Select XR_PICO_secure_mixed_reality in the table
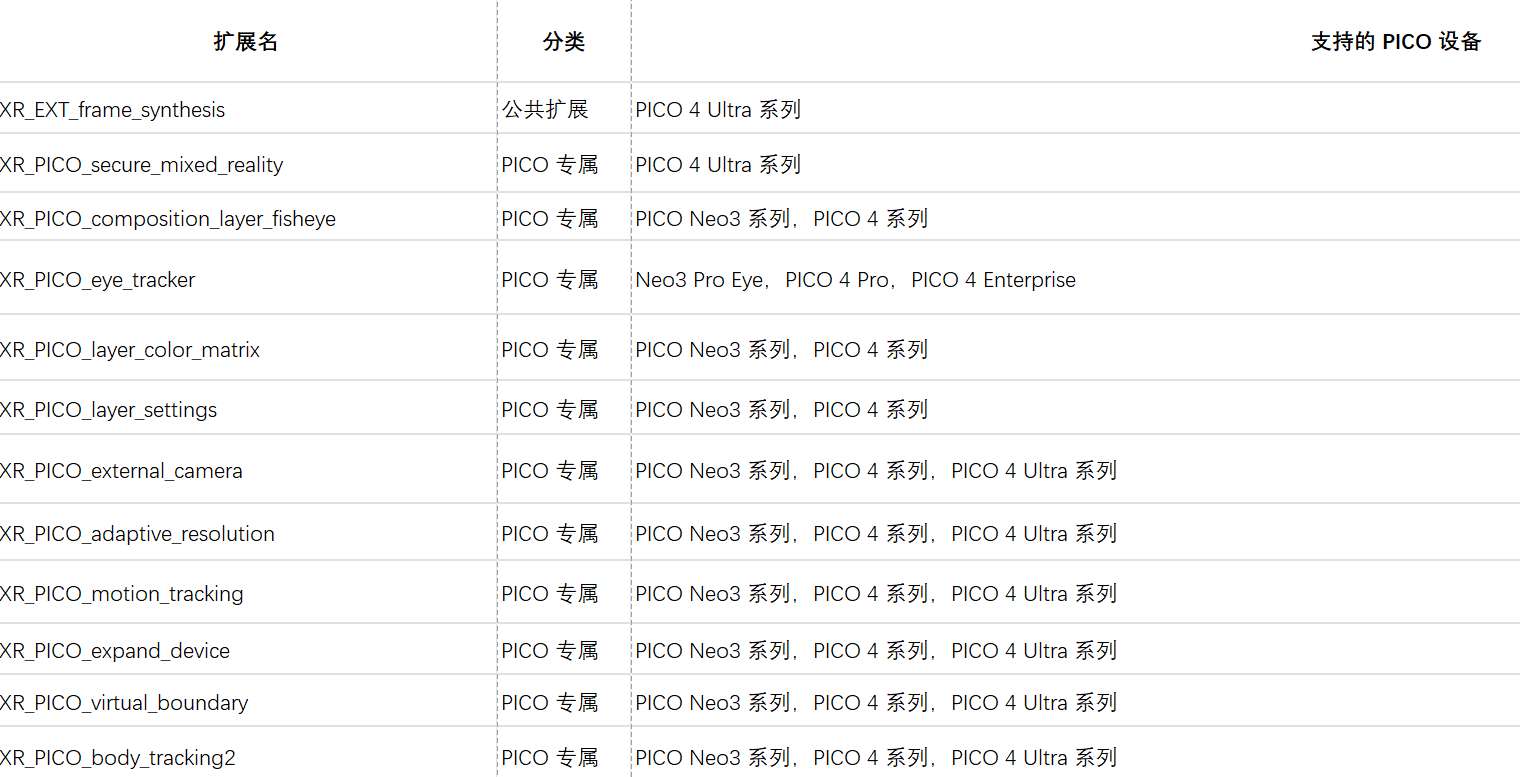This screenshot has height=777, width=1520. pyautogui.click(x=142, y=165)
